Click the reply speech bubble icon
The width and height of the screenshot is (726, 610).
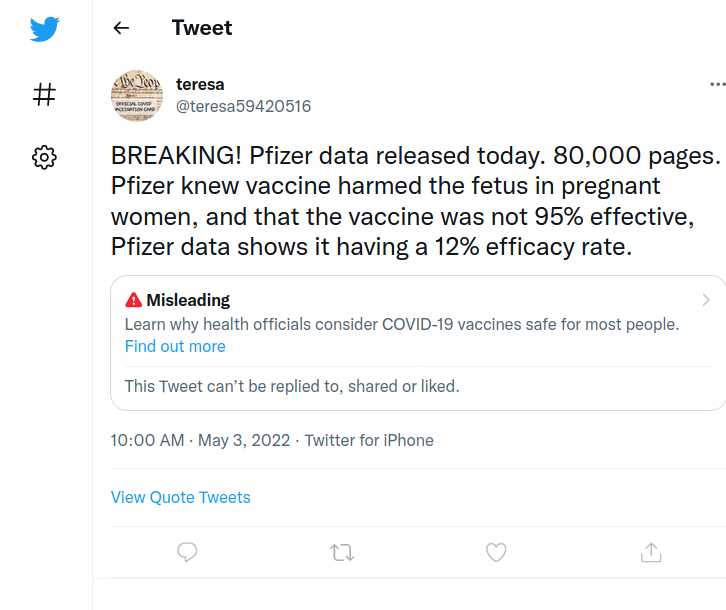coord(187,552)
